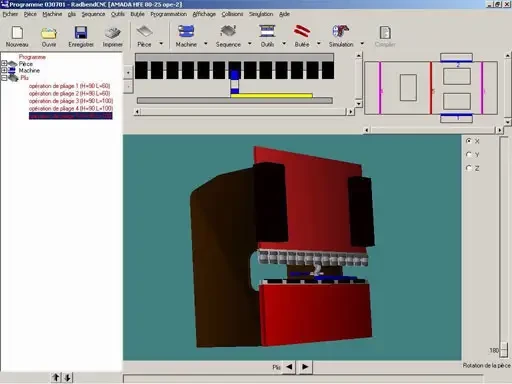Select the X rotation axis radio button
This screenshot has width=512, height=384.
(x=469, y=141)
